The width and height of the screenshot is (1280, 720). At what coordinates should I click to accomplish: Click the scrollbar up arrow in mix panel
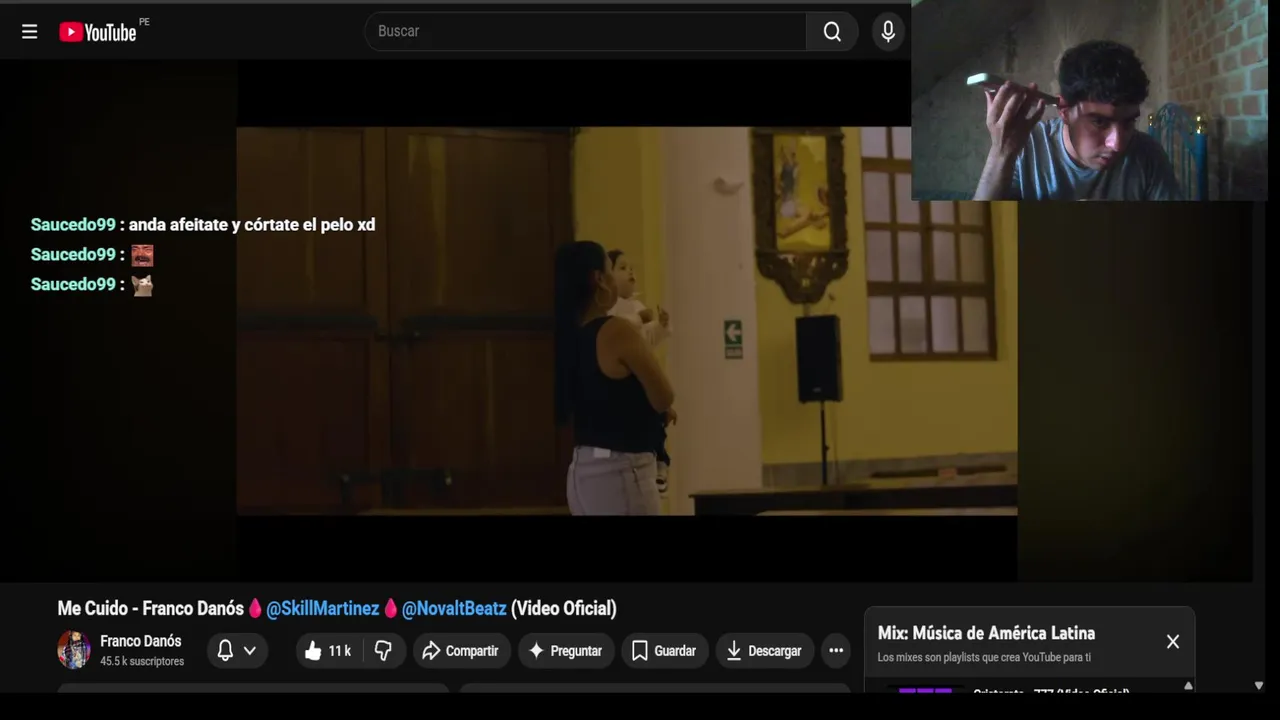(x=1188, y=686)
